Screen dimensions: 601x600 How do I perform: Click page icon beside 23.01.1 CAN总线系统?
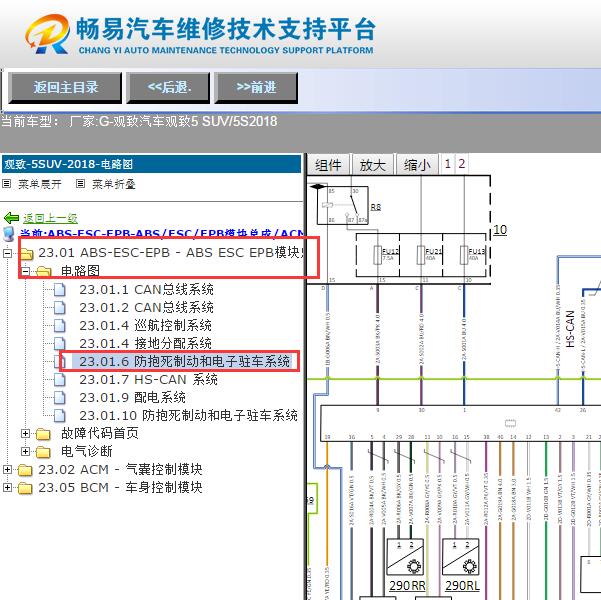[59, 289]
